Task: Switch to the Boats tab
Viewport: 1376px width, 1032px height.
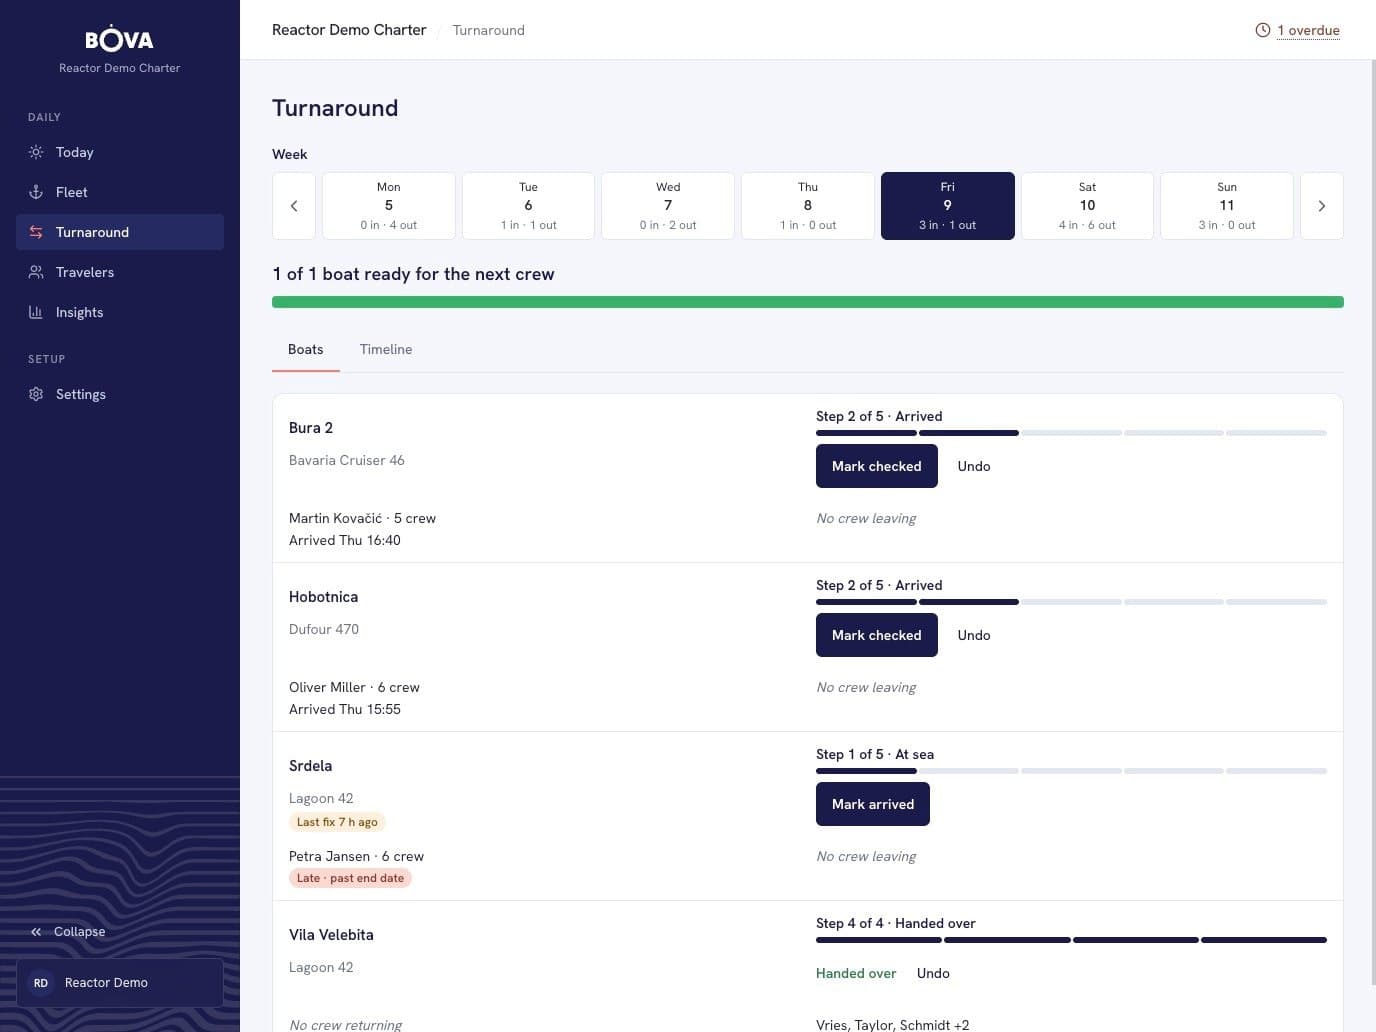Action: [x=306, y=349]
